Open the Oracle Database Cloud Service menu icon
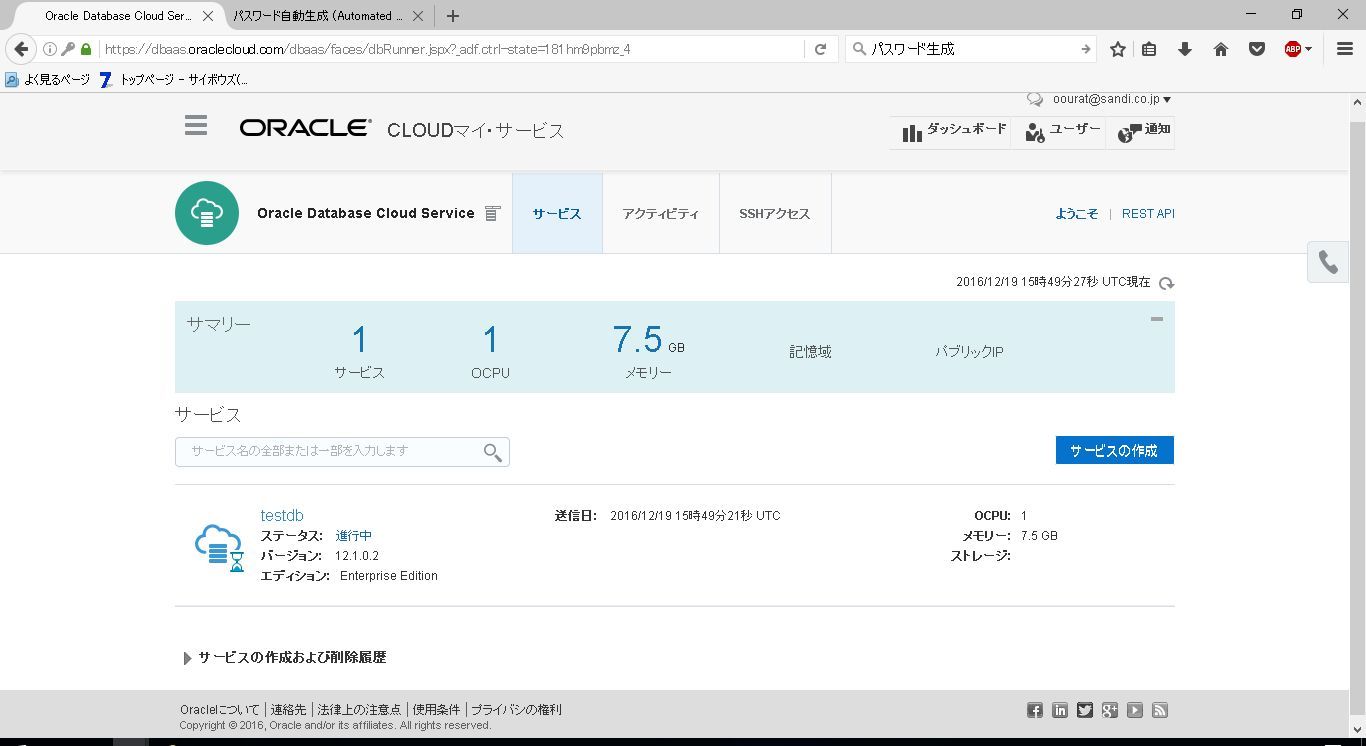 click(x=492, y=213)
